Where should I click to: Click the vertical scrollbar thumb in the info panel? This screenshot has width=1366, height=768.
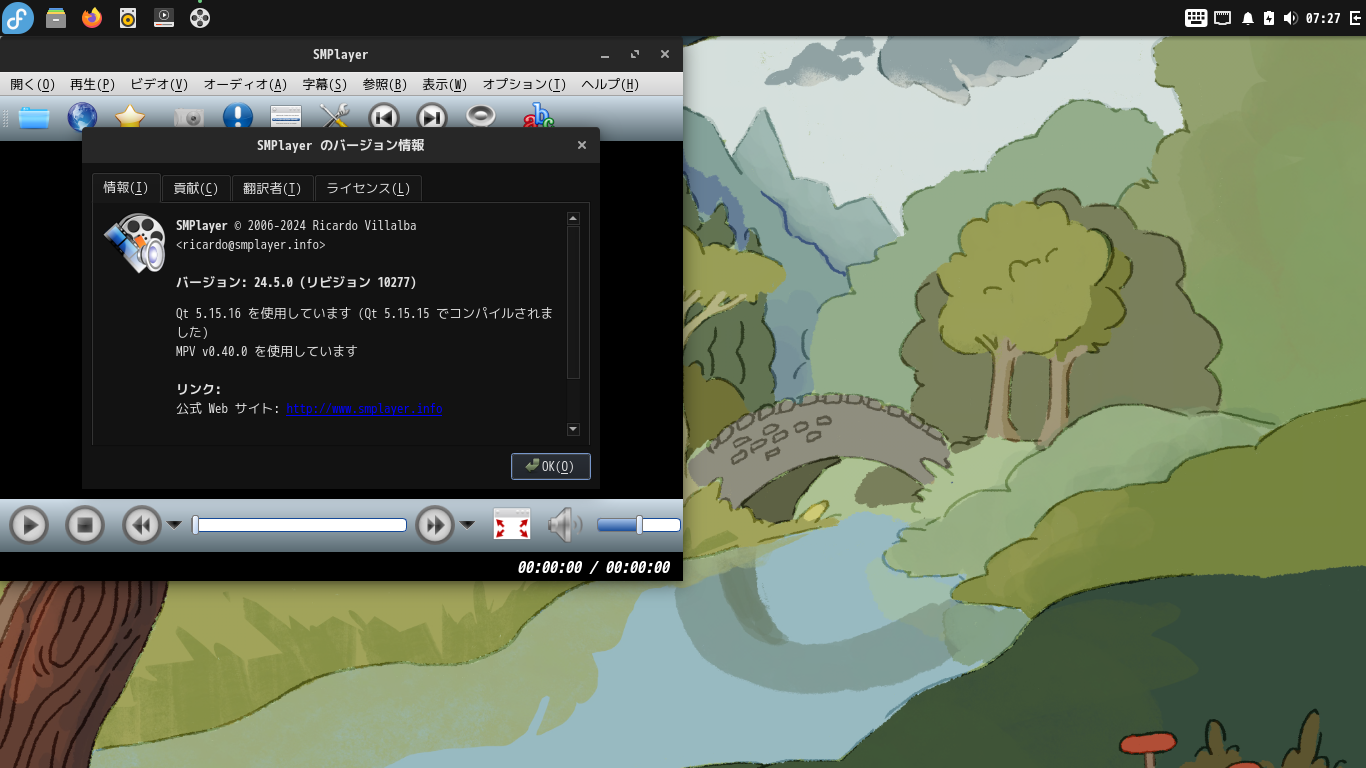(573, 302)
